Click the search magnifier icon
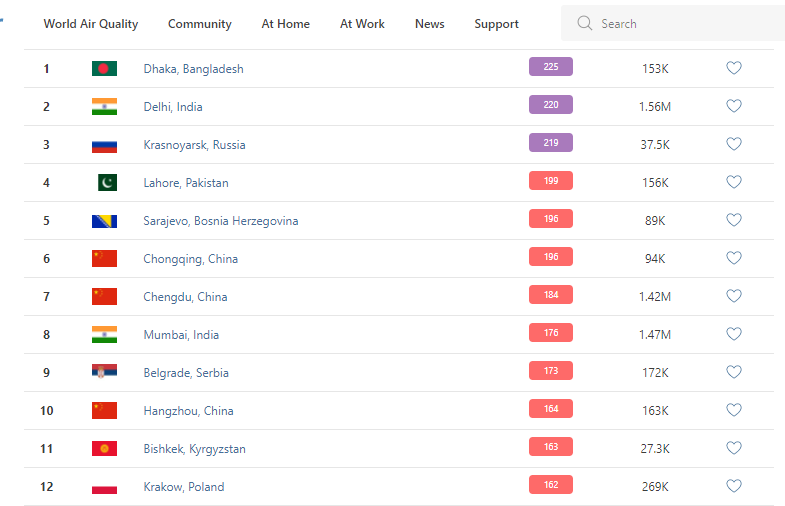Image resolution: width=785 pixels, height=506 pixels. click(x=585, y=23)
